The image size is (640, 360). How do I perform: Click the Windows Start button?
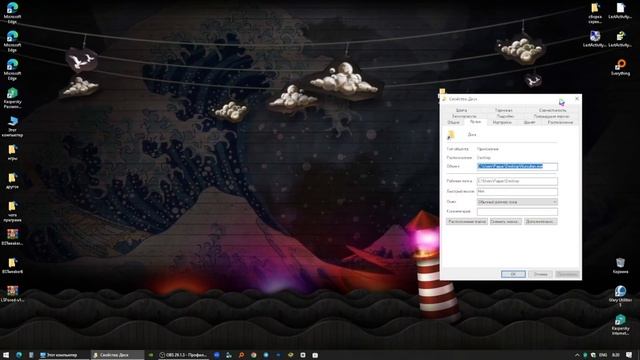[x=6, y=355]
